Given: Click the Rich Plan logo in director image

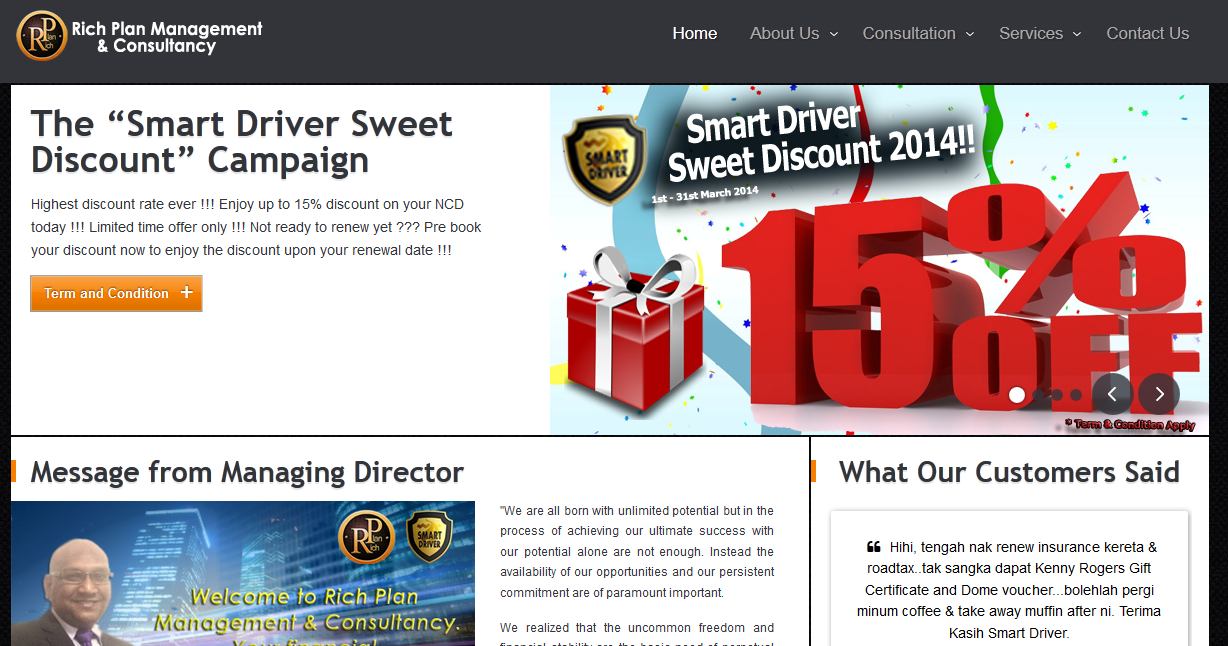Looking at the screenshot, I should (x=367, y=537).
